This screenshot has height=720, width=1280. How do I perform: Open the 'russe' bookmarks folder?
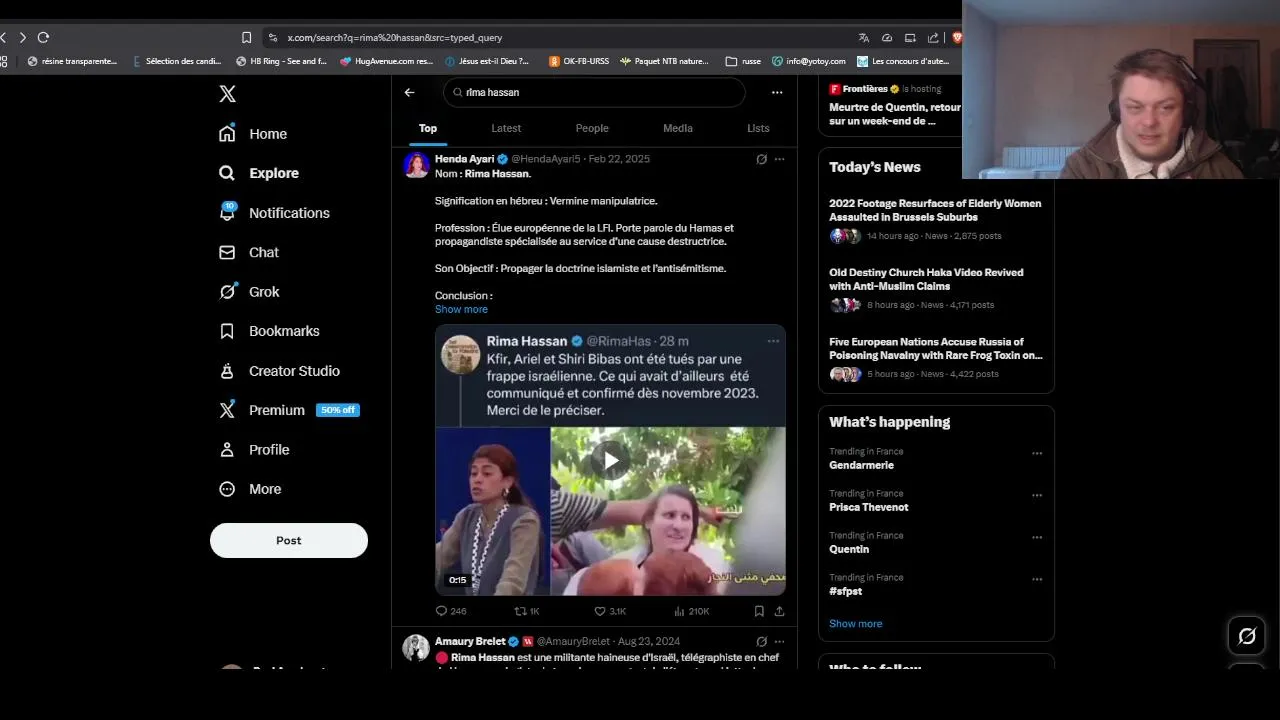744,61
